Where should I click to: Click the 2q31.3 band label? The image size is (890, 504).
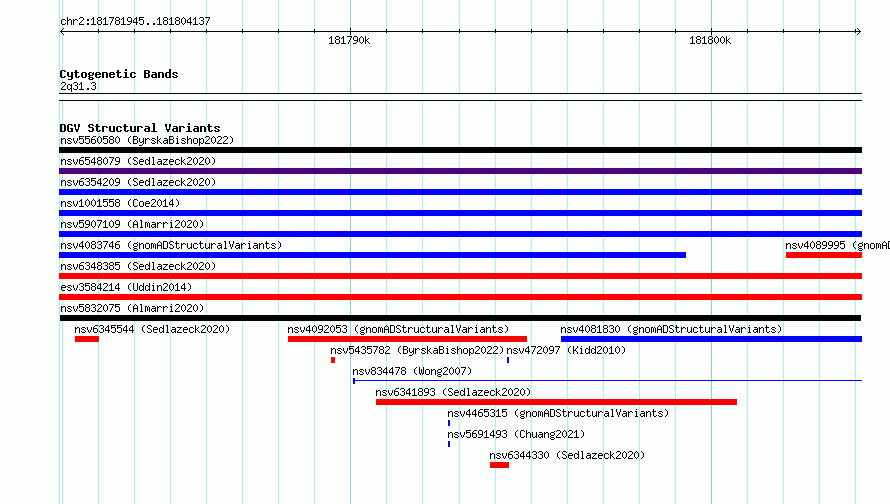coord(78,87)
